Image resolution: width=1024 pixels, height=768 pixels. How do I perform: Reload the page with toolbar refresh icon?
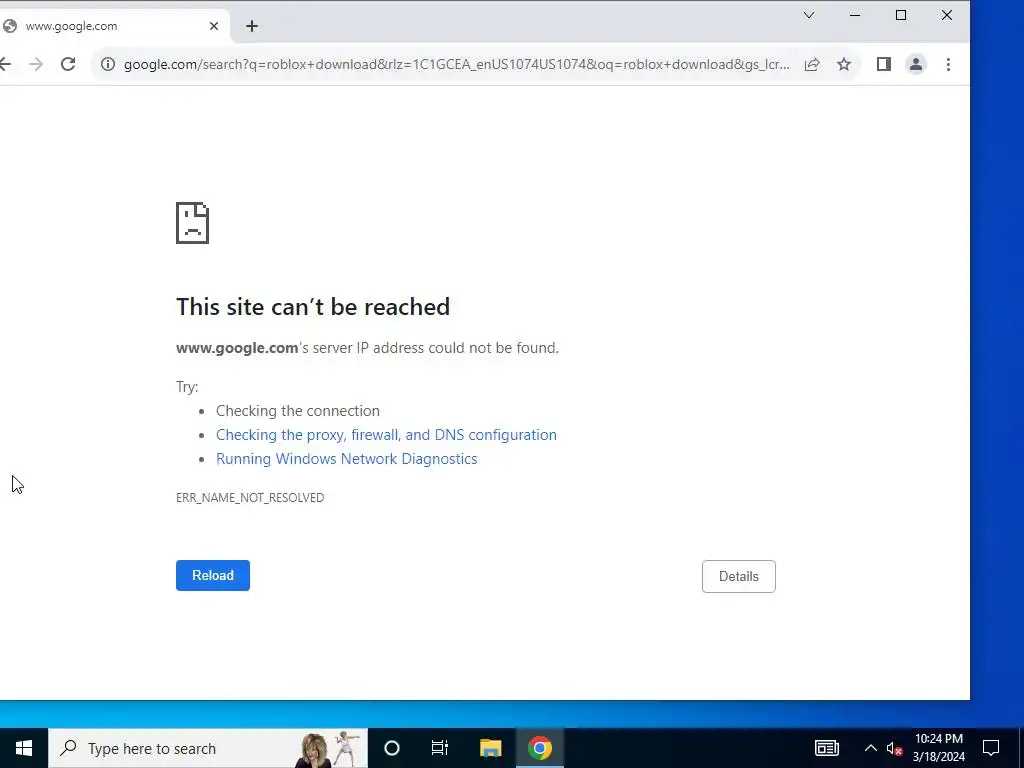68,64
